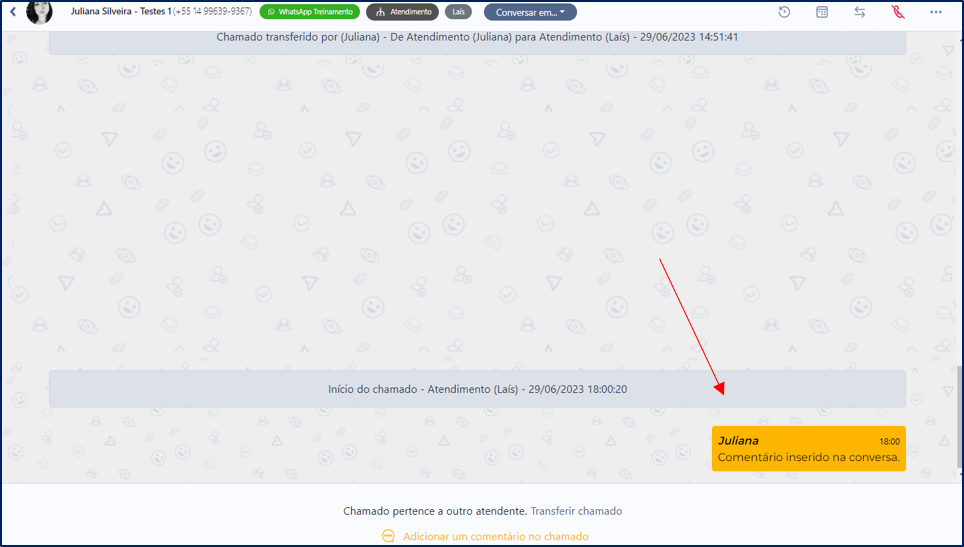Open the three-dot more options menu
The width and height of the screenshot is (964, 547).
click(936, 12)
